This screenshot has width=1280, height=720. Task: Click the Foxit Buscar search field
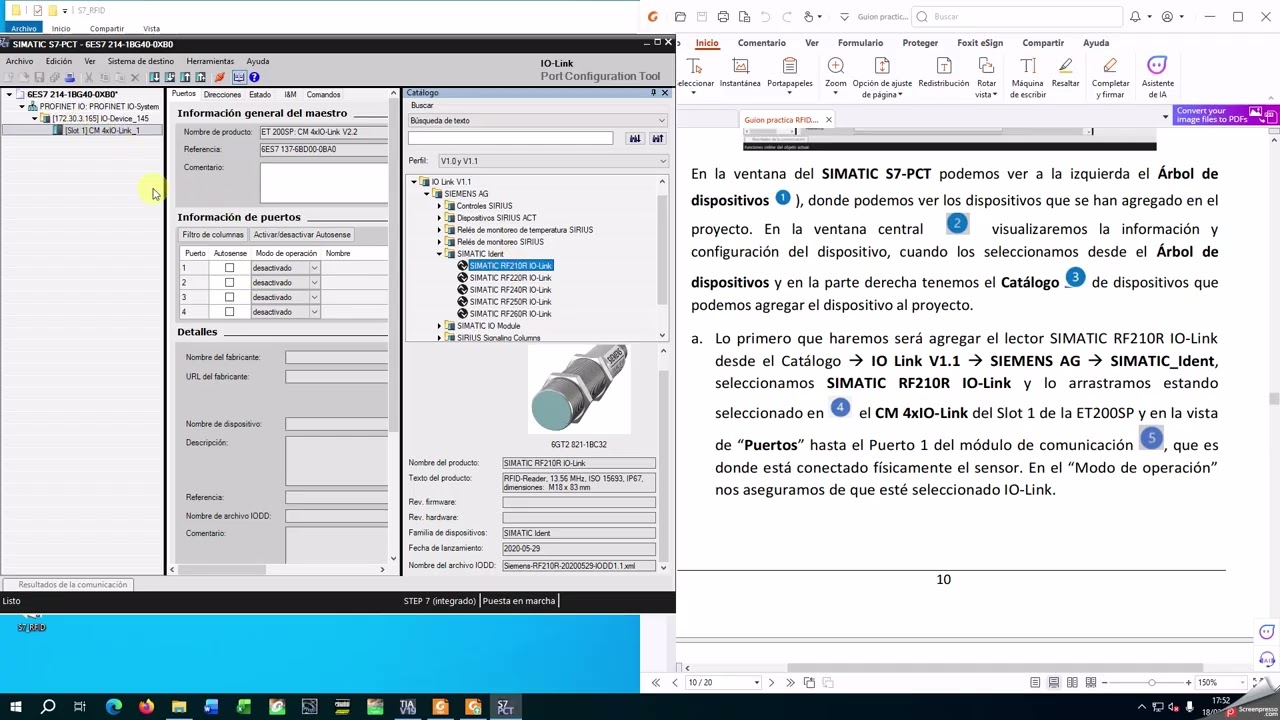pos(1015,17)
